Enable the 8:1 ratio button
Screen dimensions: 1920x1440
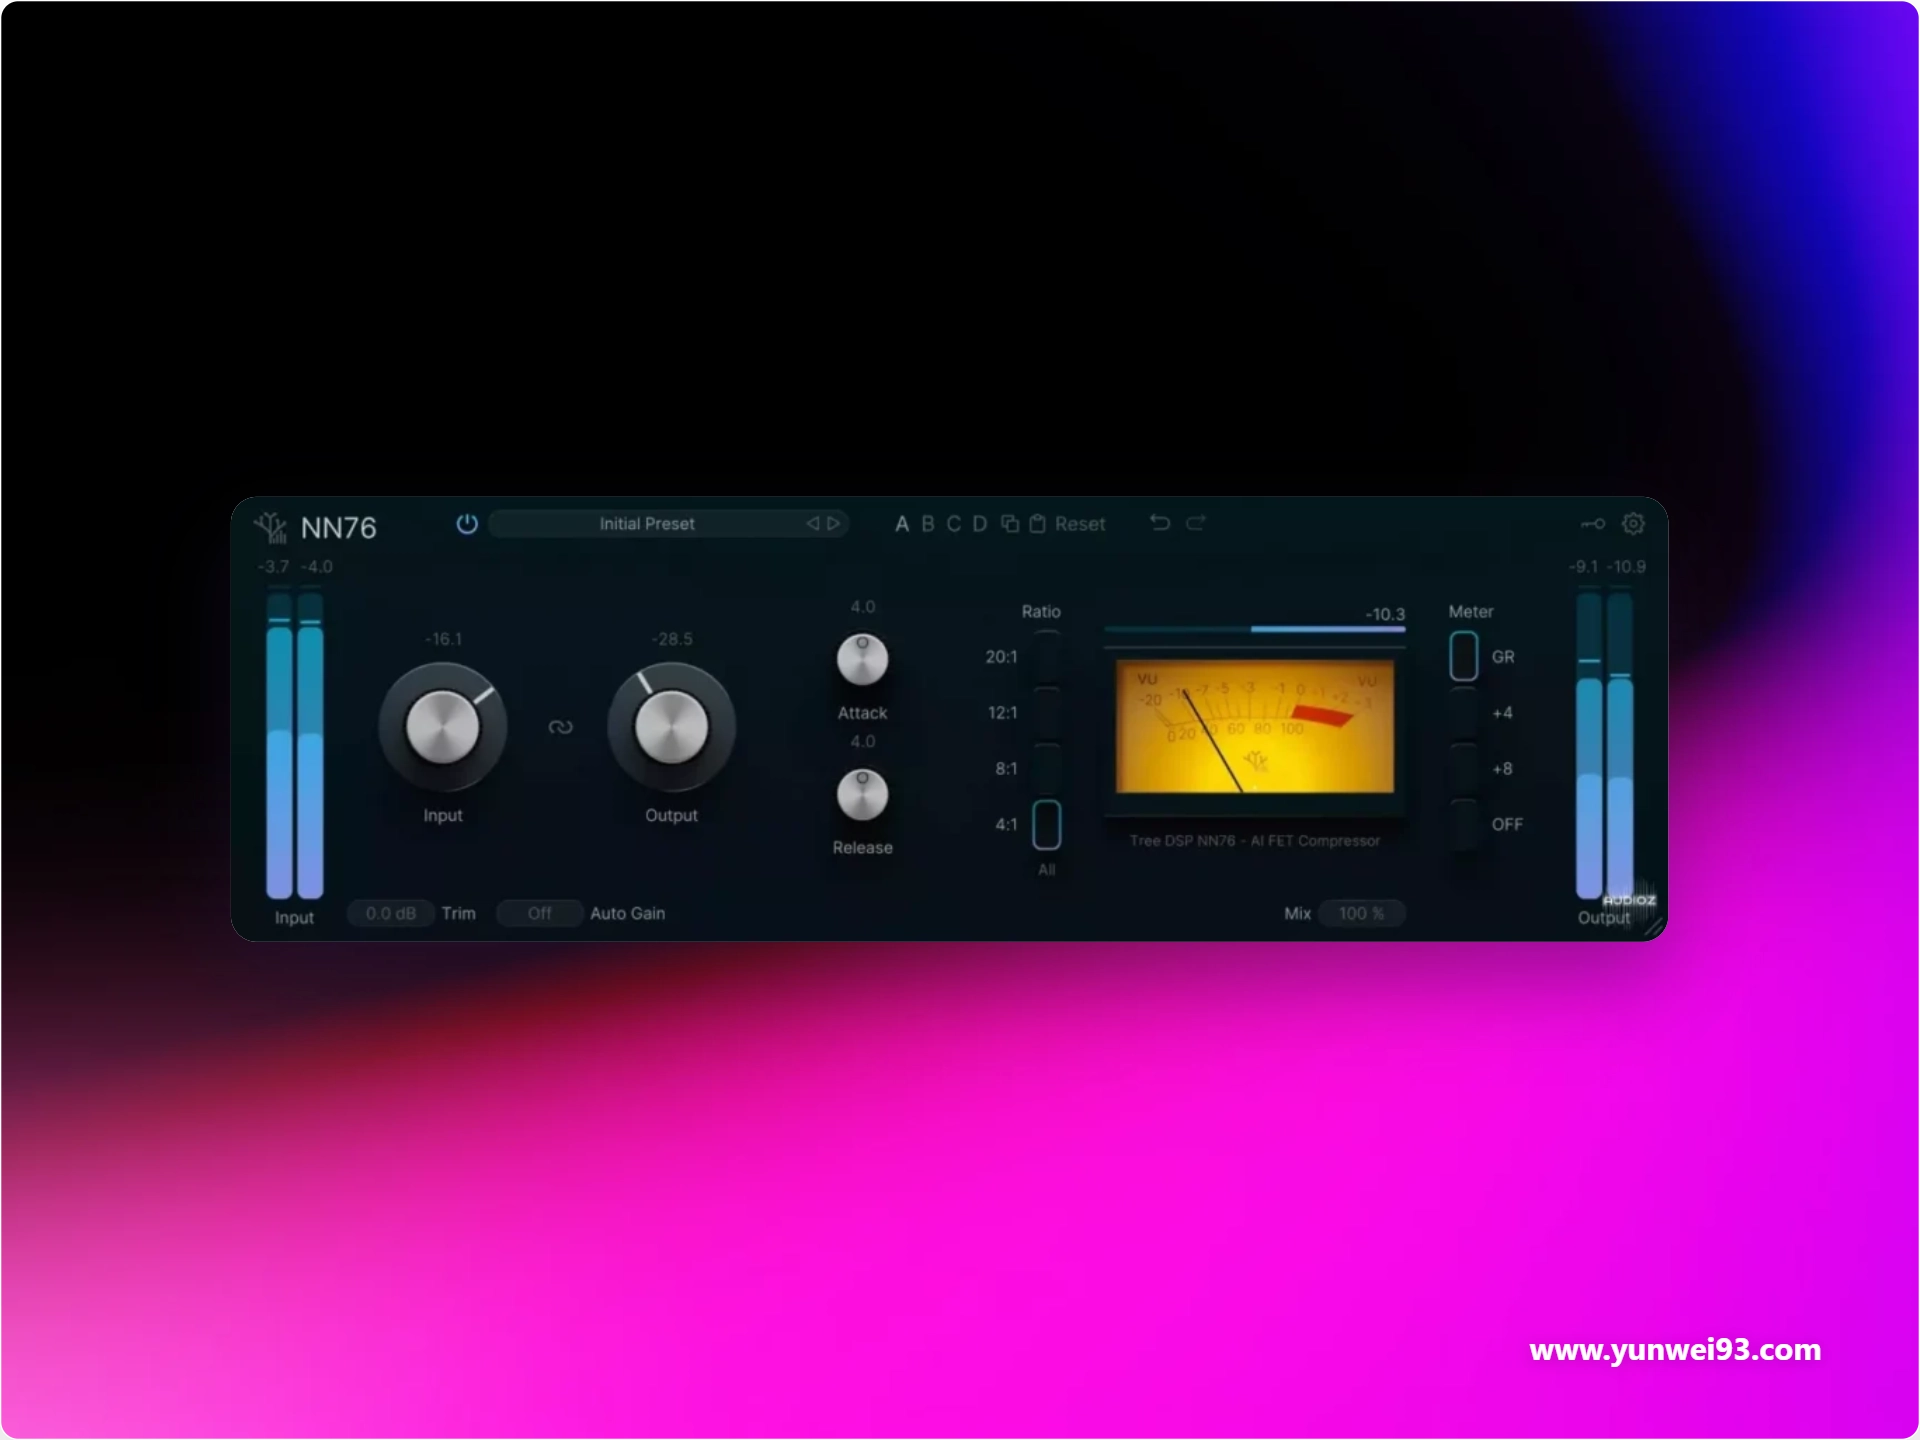coord(1047,769)
